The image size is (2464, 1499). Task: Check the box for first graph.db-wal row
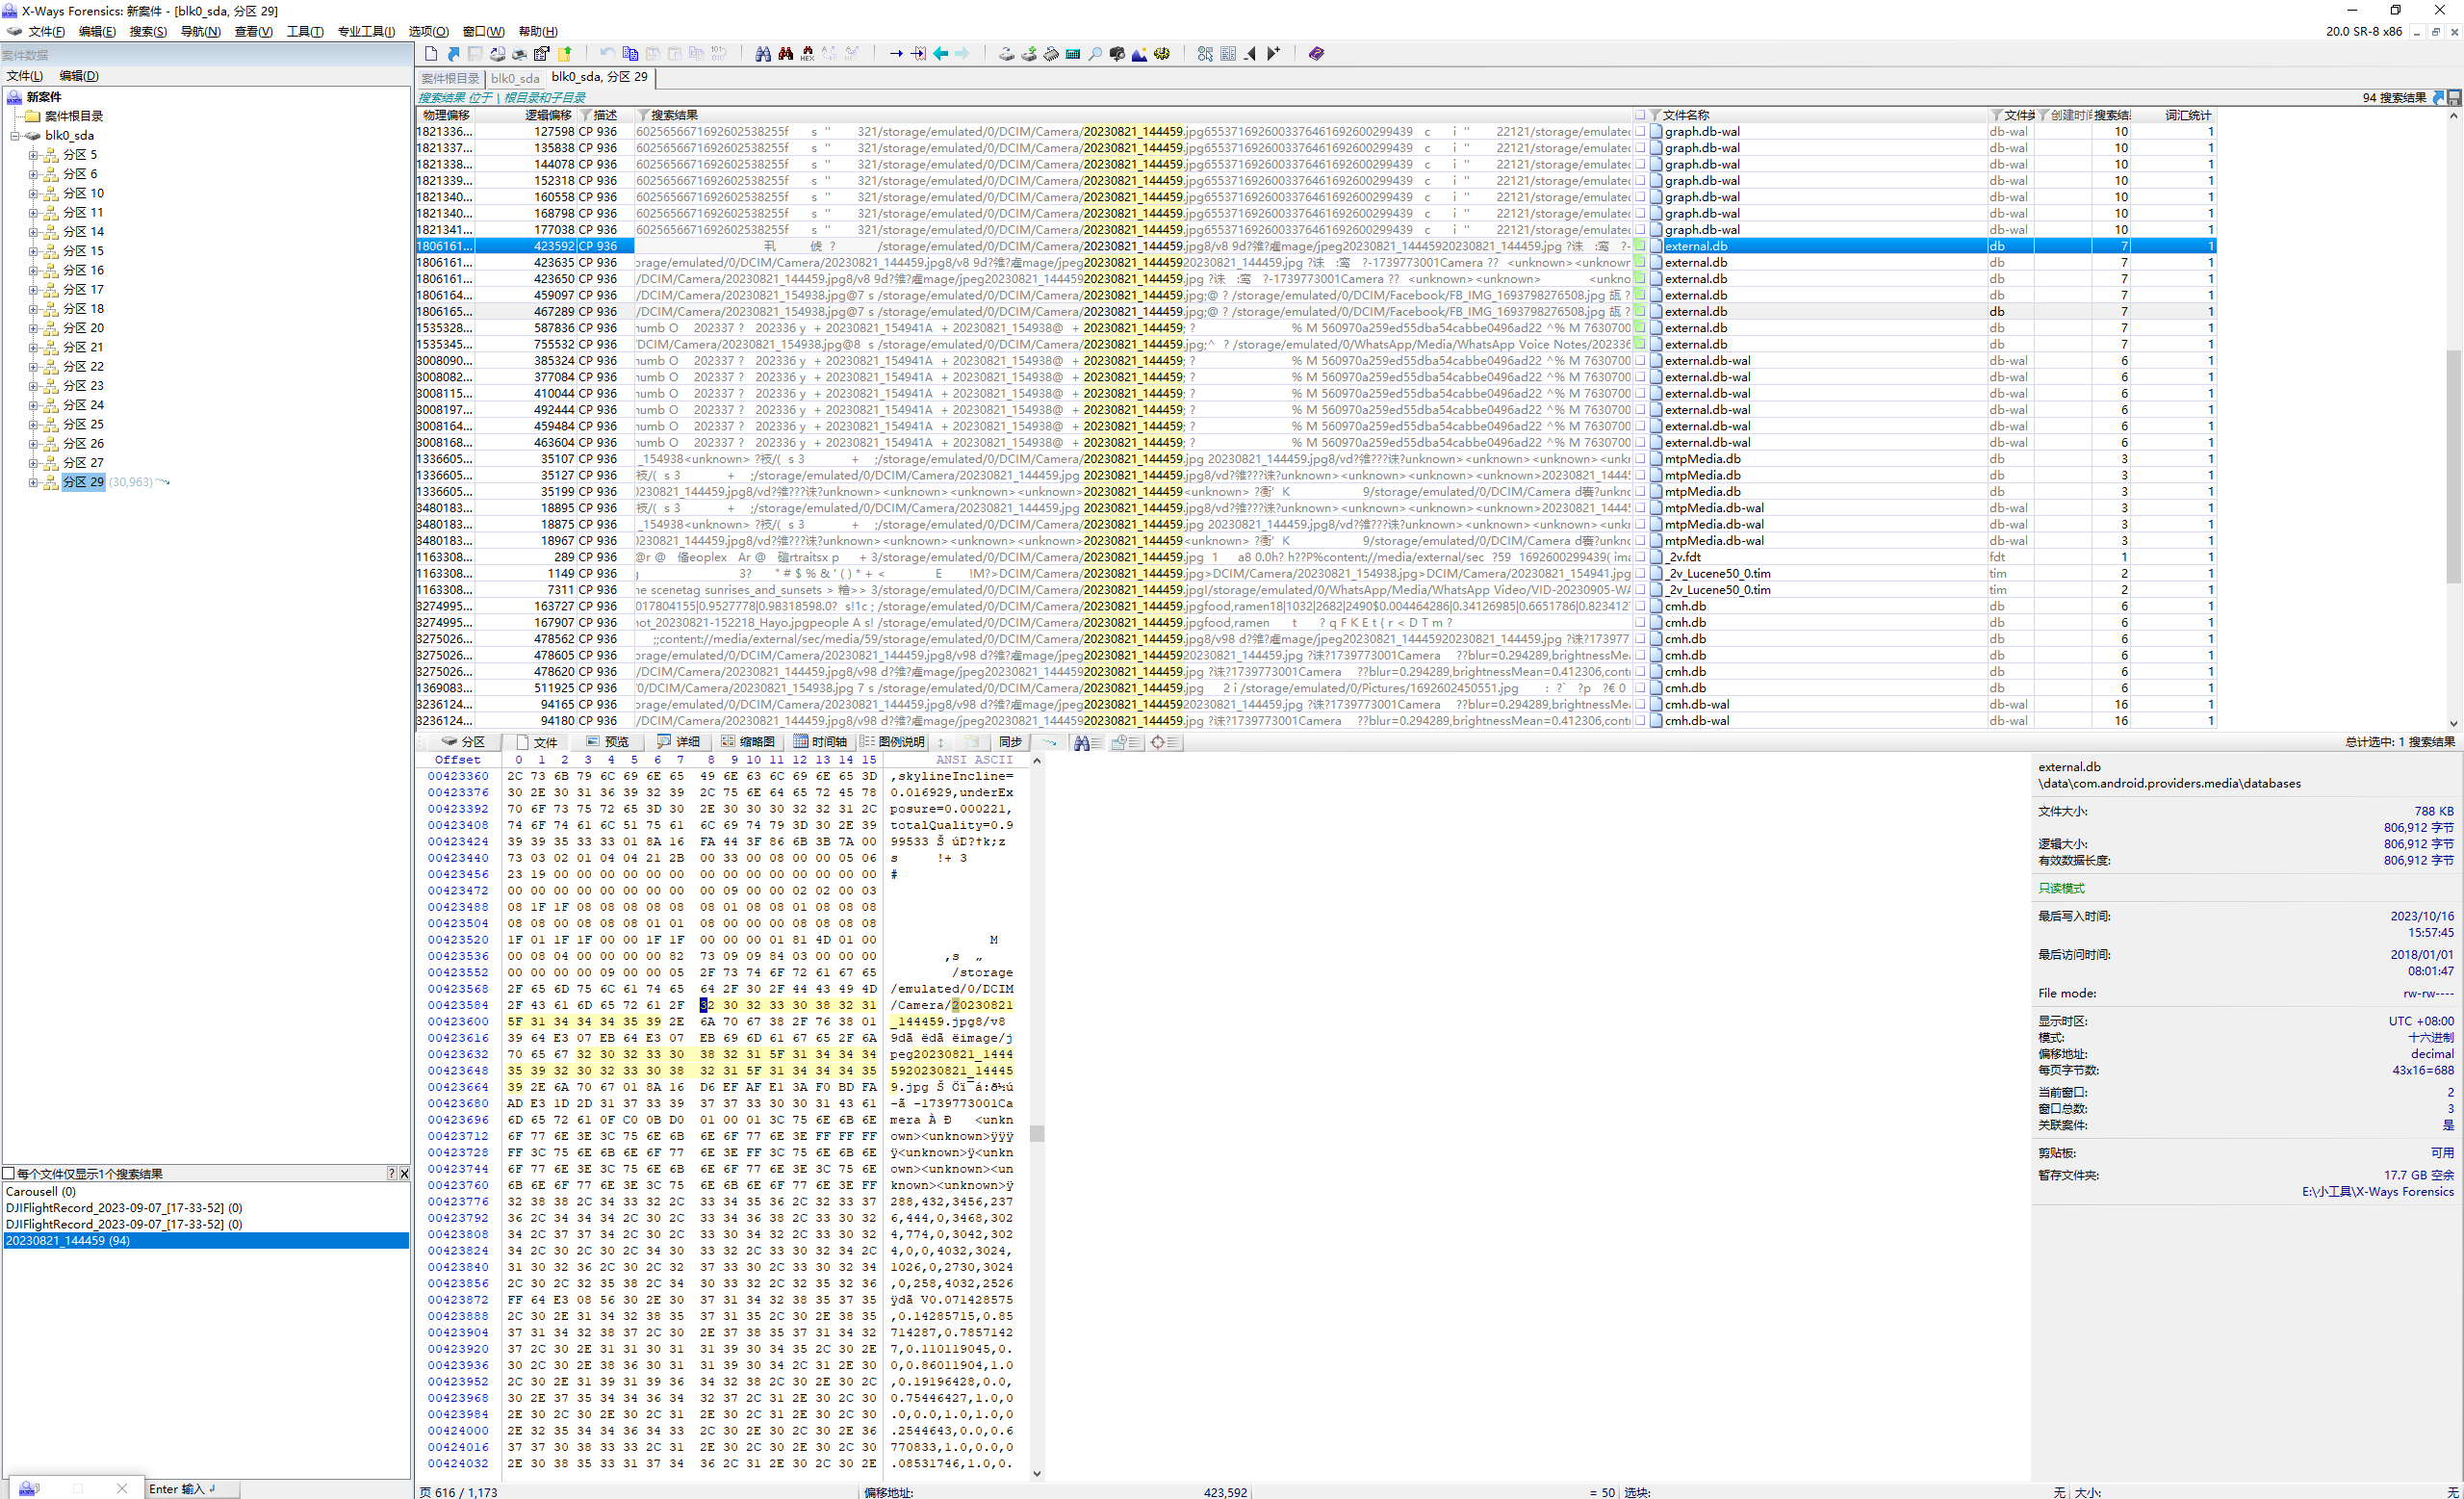(1640, 131)
